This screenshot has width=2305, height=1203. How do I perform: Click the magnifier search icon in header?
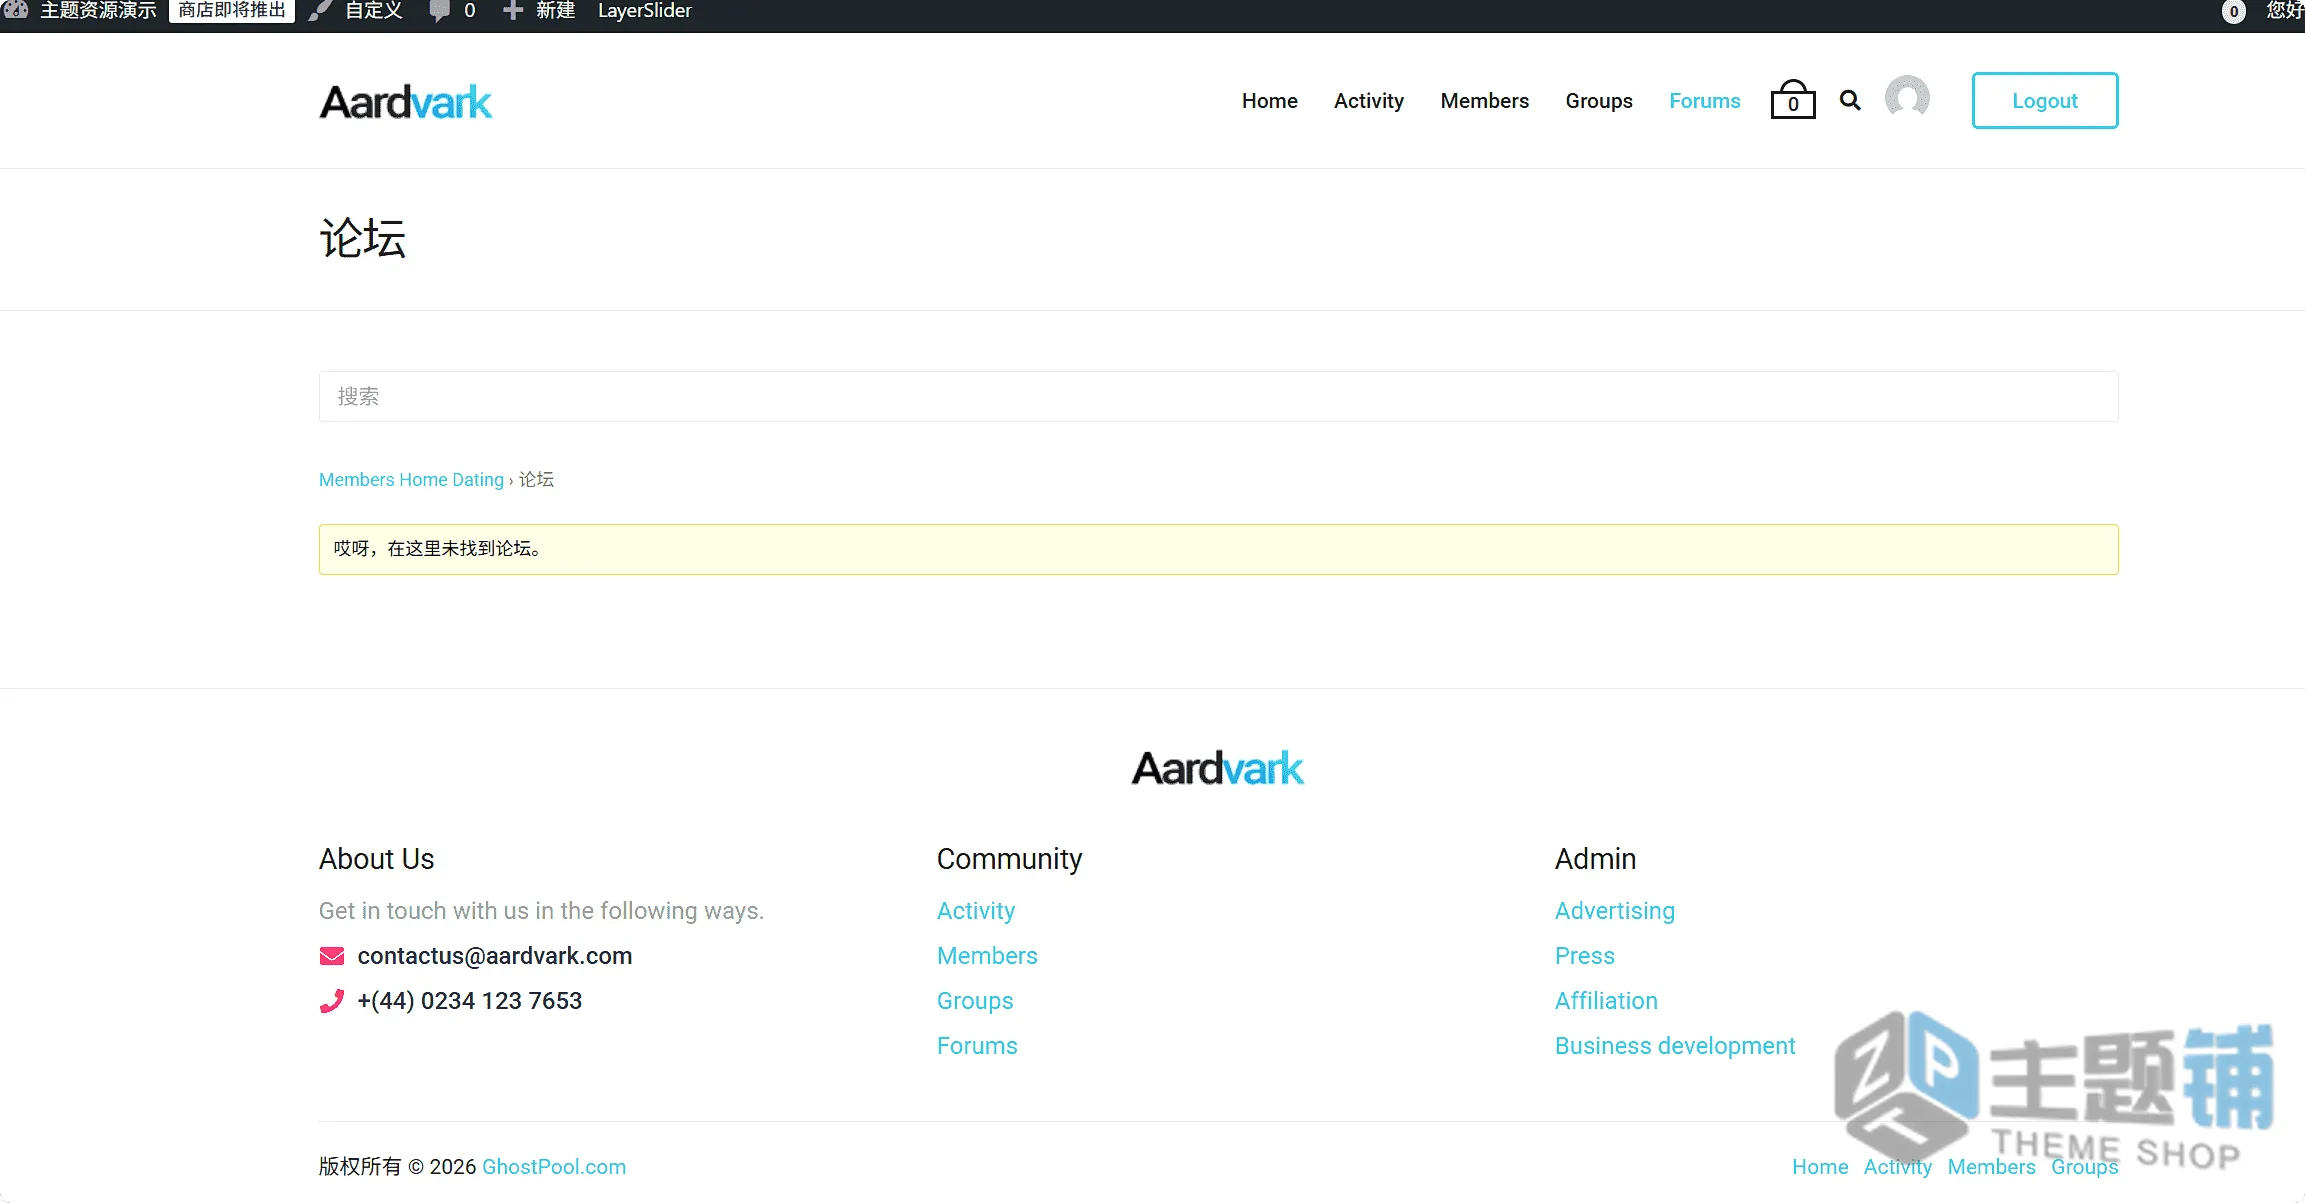[x=1850, y=100]
